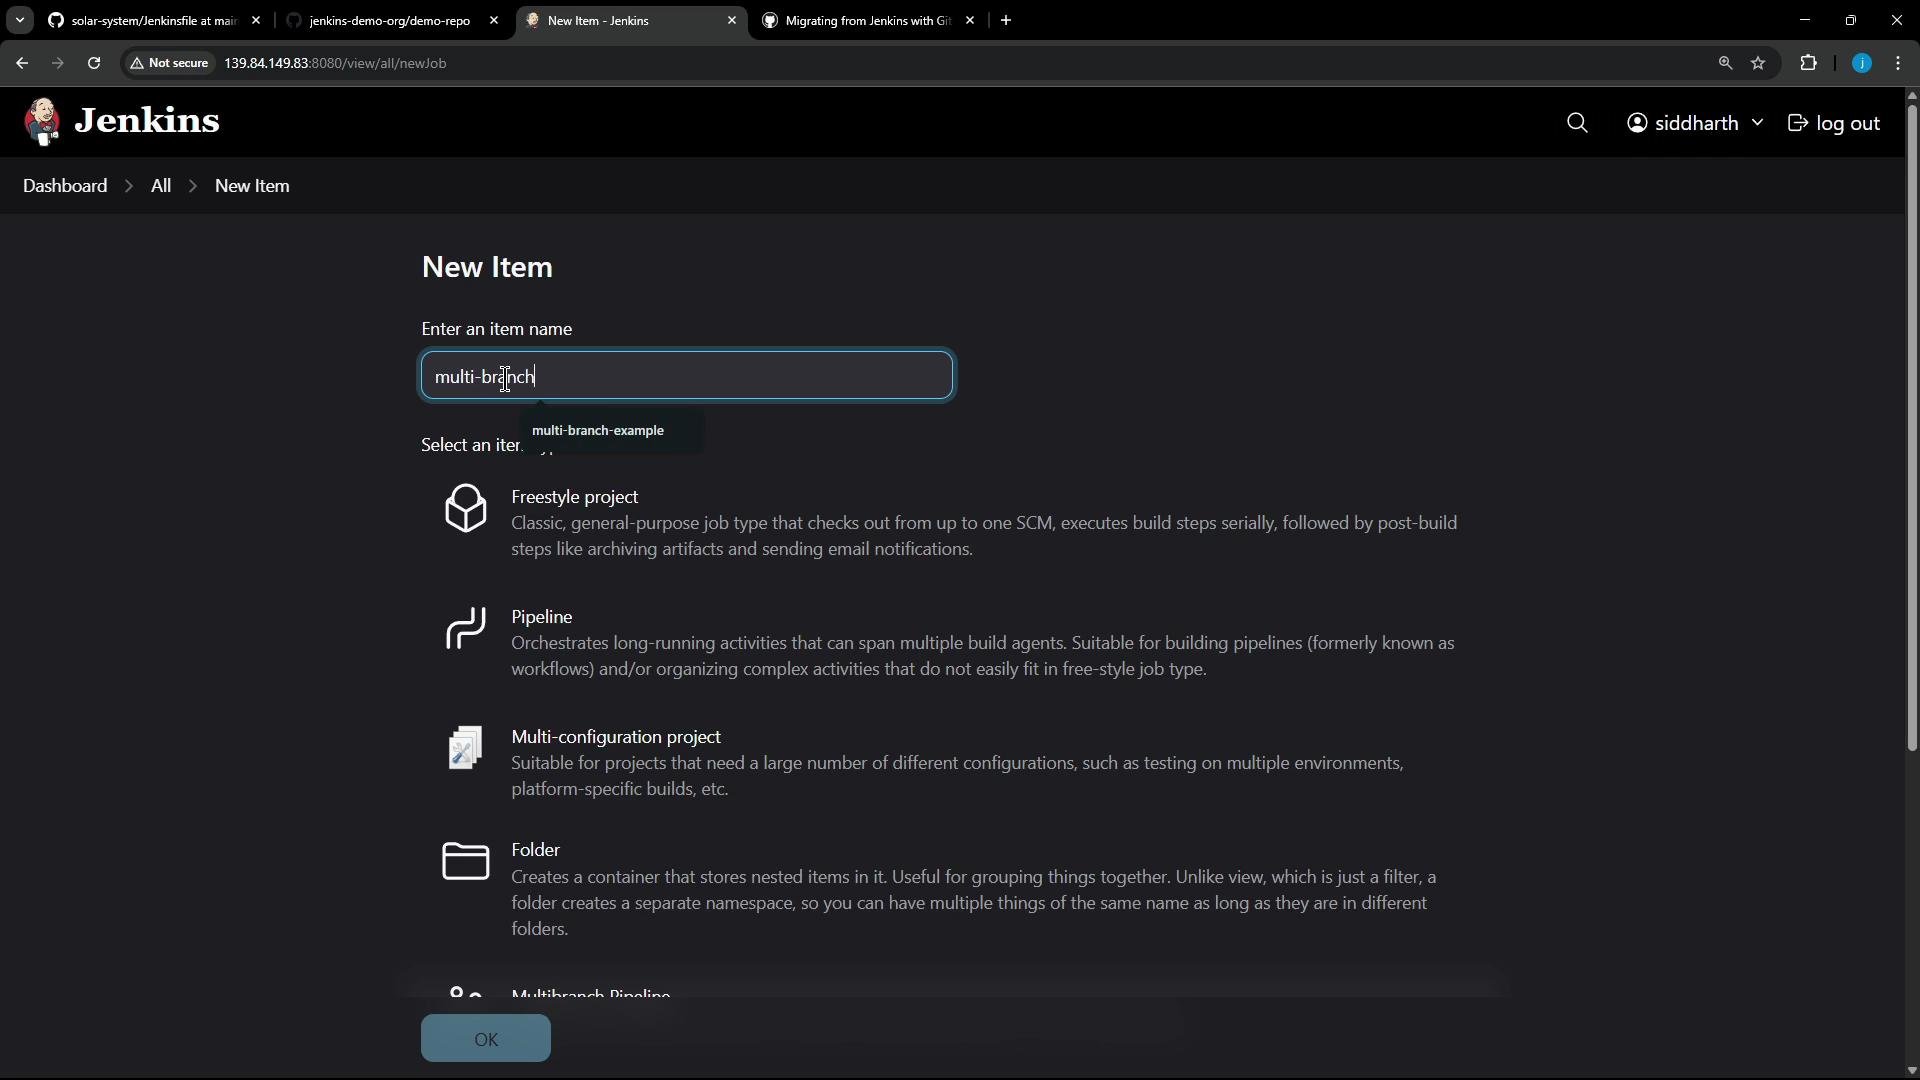This screenshot has width=1920, height=1080.
Task: Expand the Dashboard breadcrumb chevron
Action: pyautogui.click(x=129, y=186)
